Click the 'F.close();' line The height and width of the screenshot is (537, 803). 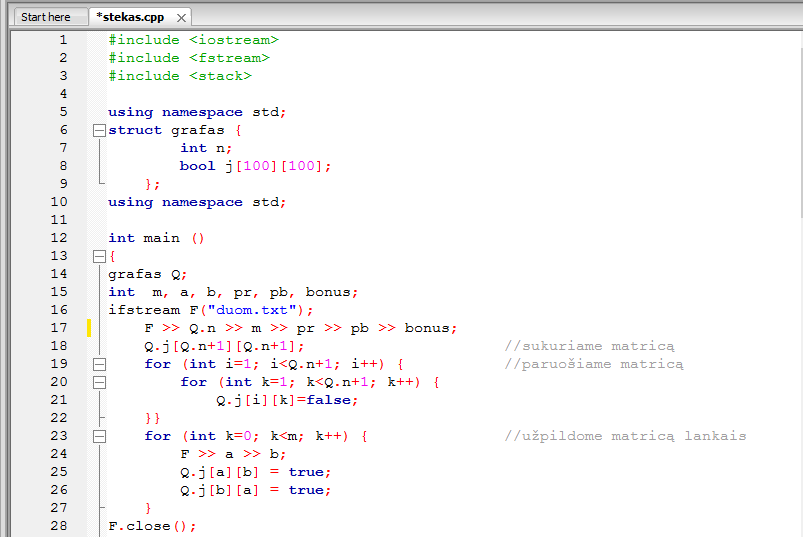pos(152,526)
